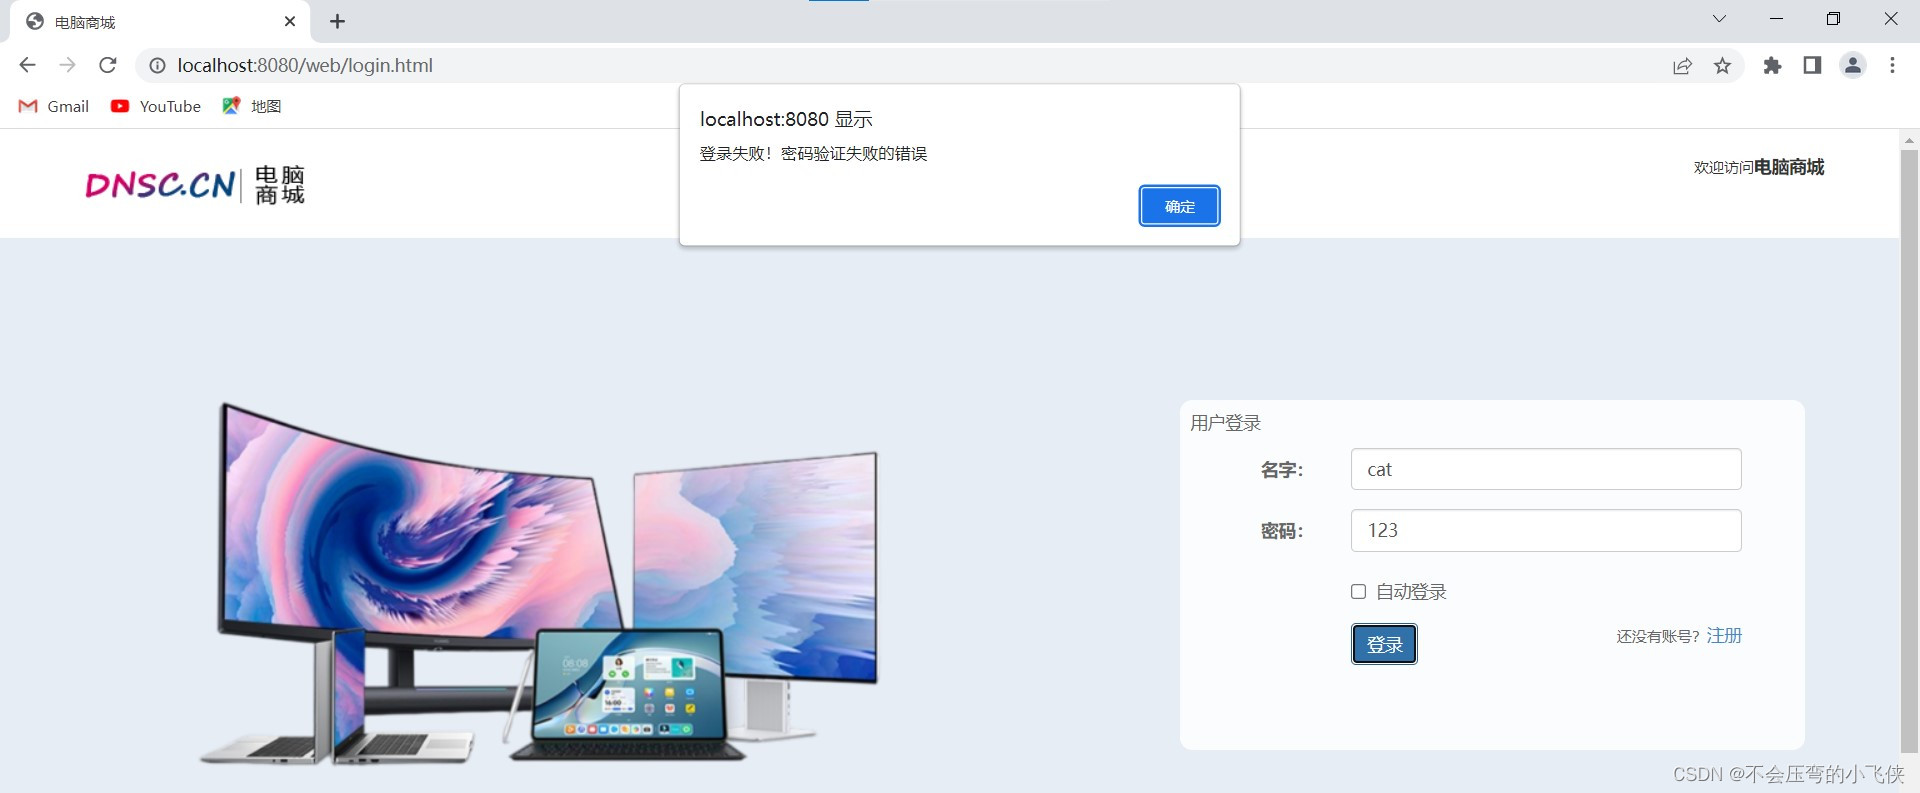Image resolution: width=1920 pixels, height=793 pixels.
Task: Click the 密码 password field containing 123
Action: click(x=1546, y=530)
